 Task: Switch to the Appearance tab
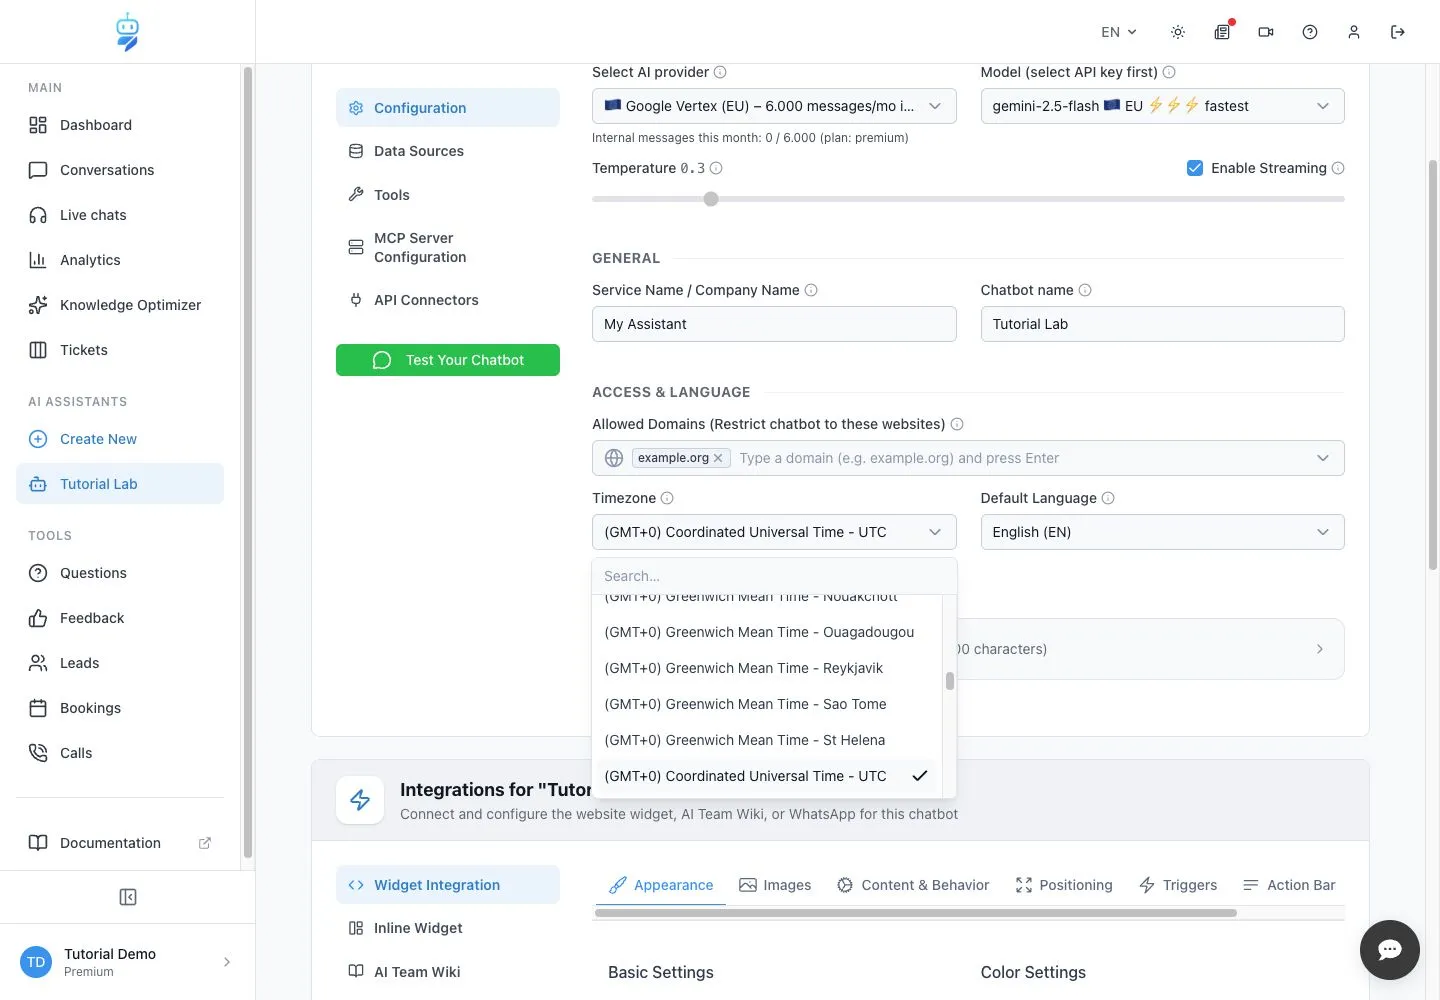coord(661,885)
